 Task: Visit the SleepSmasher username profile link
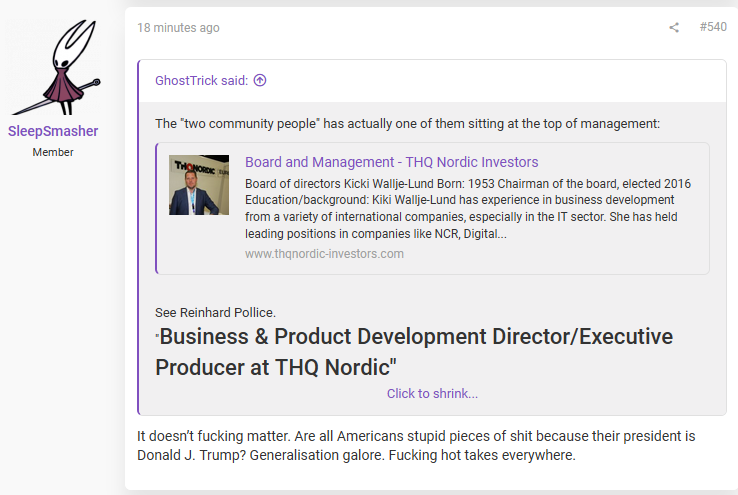click(53, 131)
